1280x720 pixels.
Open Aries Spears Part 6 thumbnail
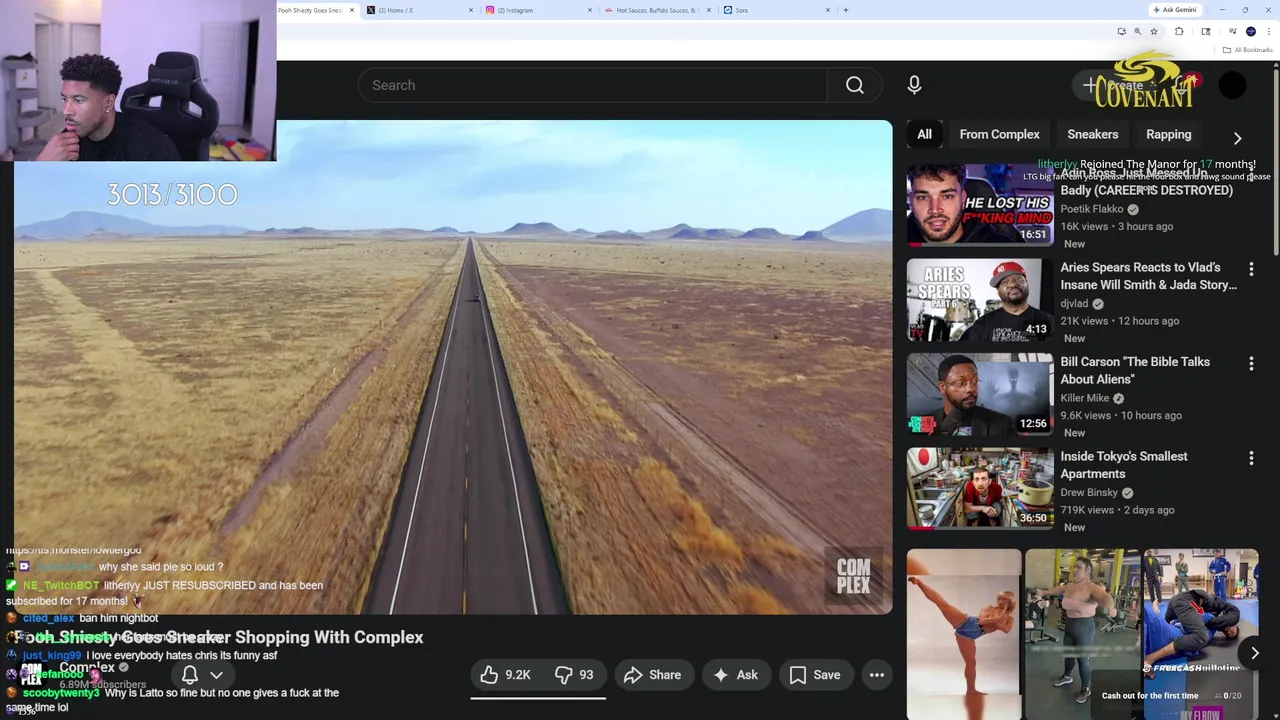point(980,300)
